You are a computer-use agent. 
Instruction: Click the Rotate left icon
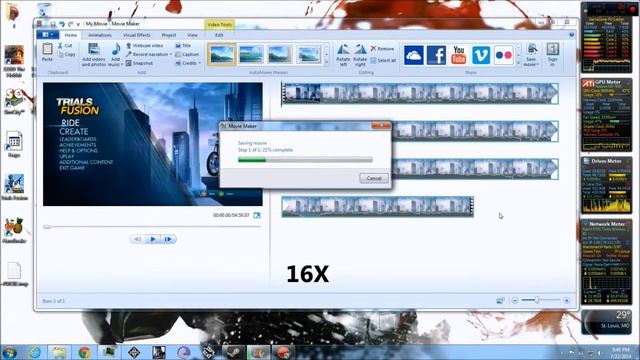point(343,49)
